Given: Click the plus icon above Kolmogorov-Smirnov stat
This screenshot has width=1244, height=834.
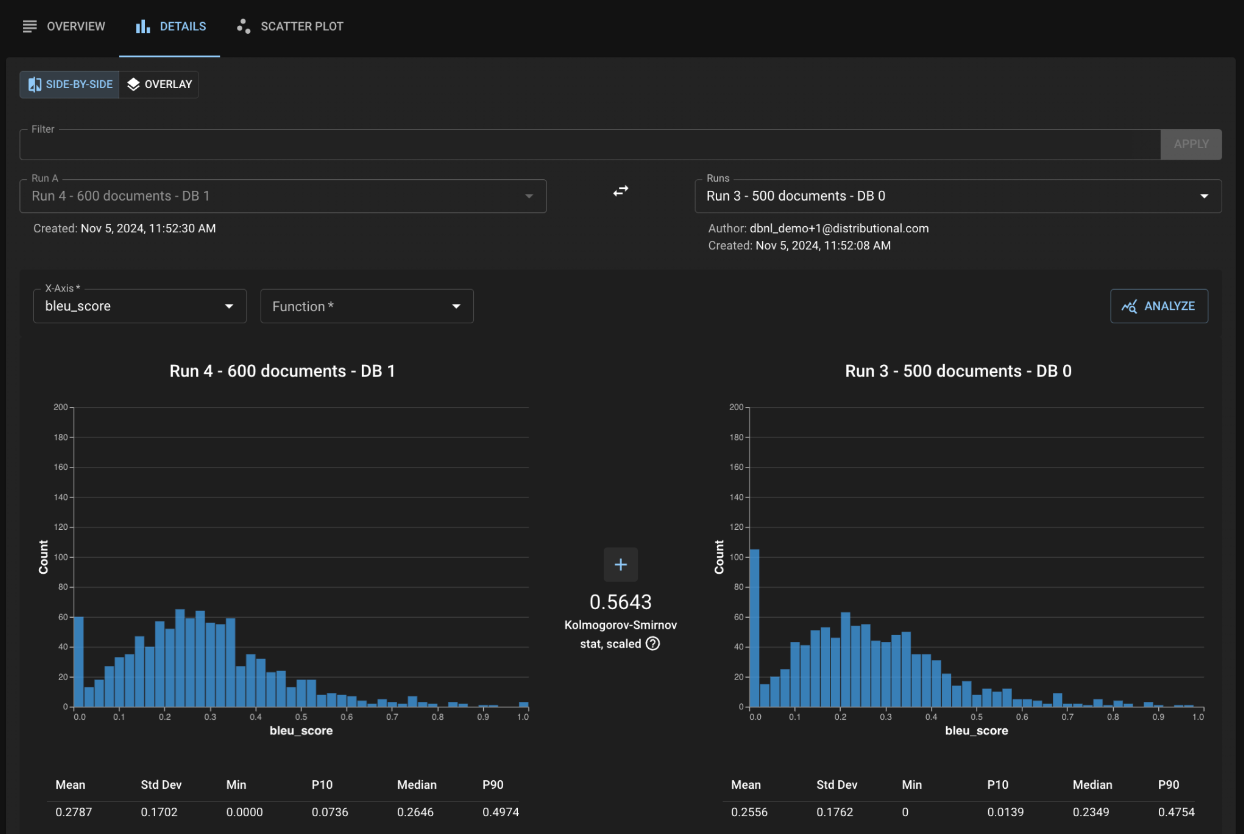Looking at the screenshot, I should tap(620, 565).
